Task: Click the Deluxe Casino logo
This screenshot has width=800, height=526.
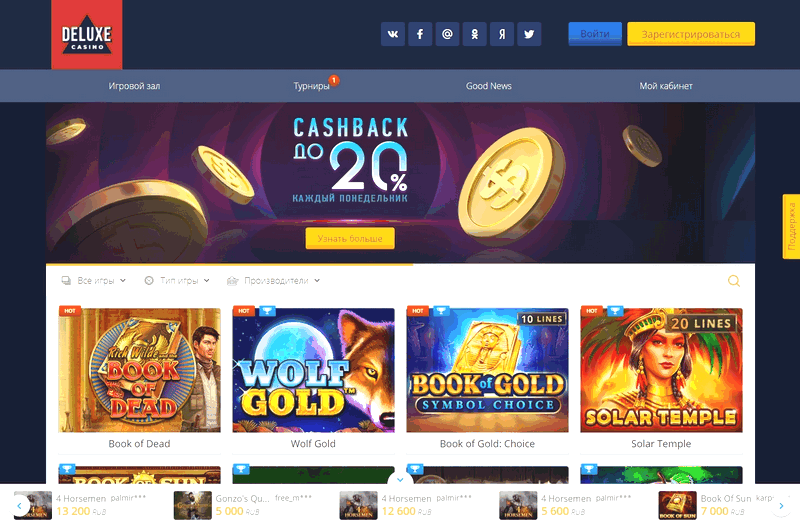Action: click(x=87, y=34)
